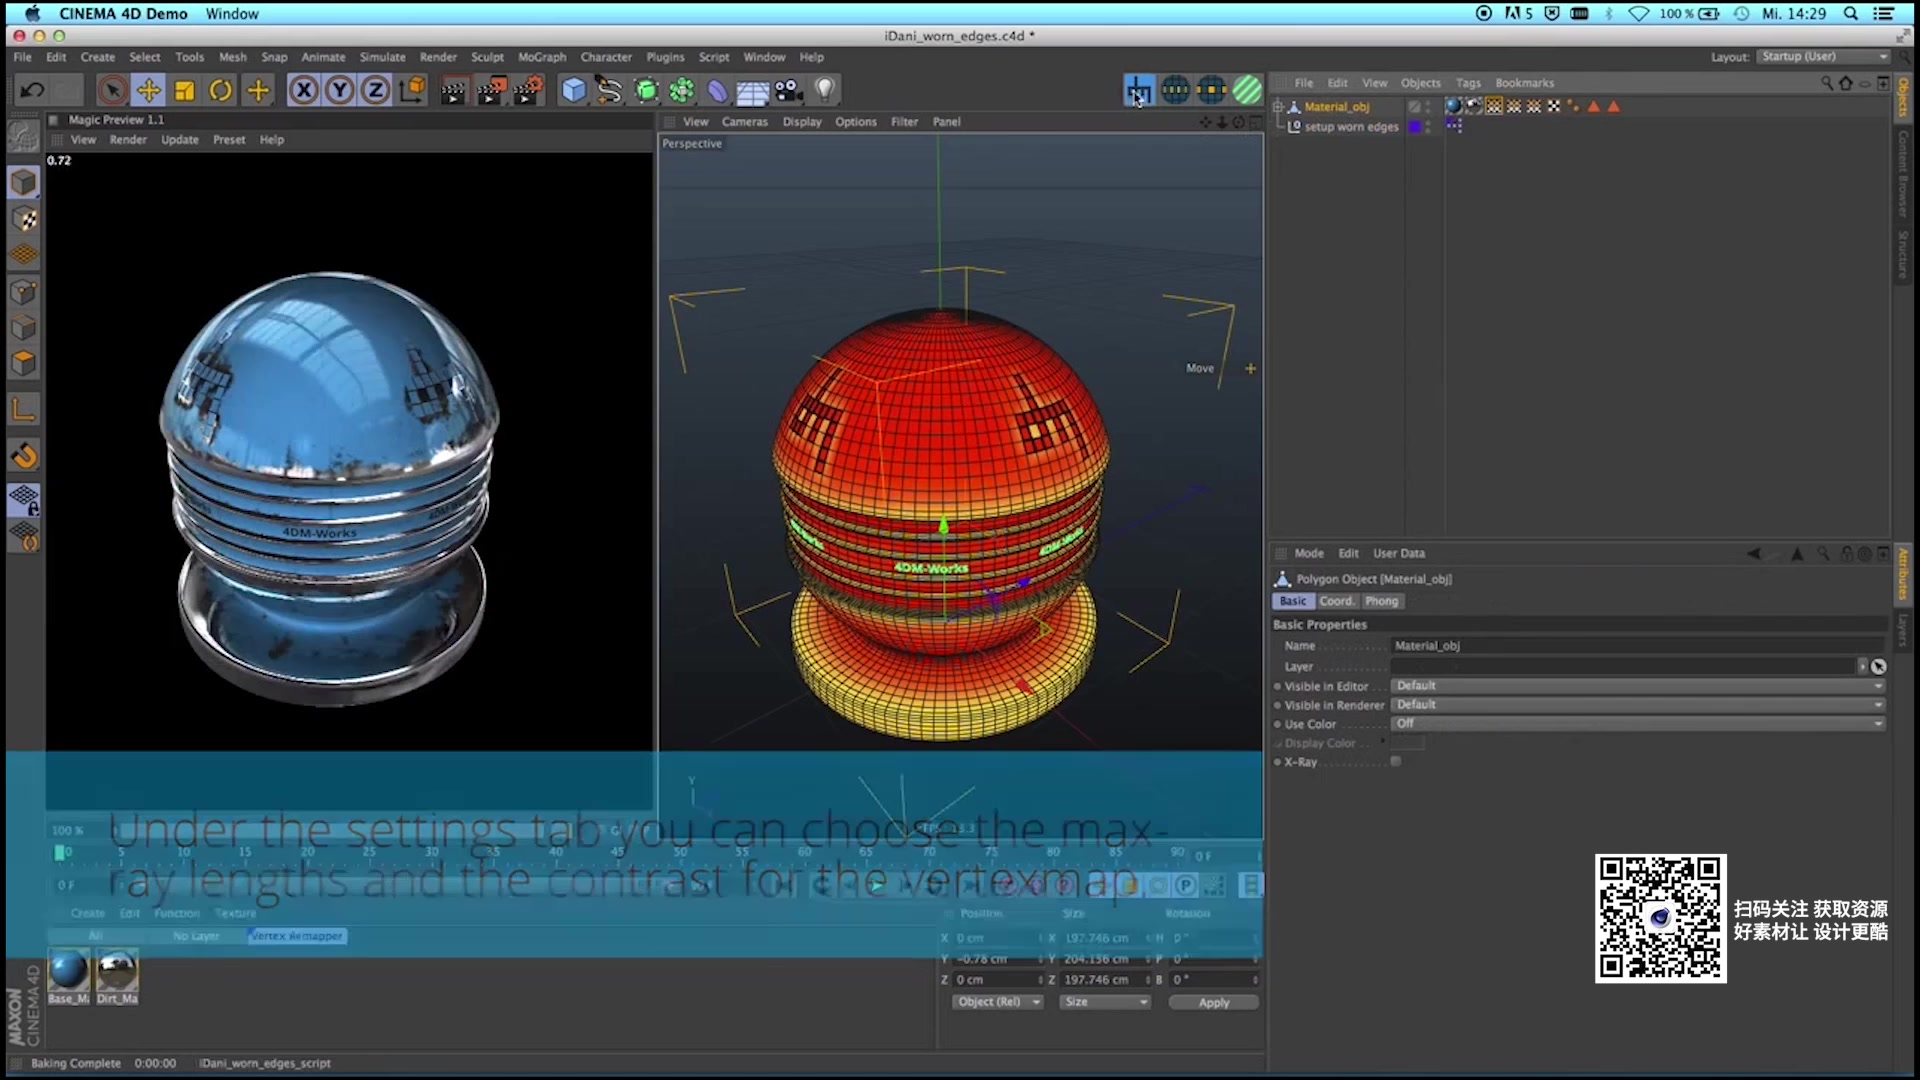Screen dimensions: 1920x1080
Task: Click the Undo arrow icon
Action: point(32,90)
